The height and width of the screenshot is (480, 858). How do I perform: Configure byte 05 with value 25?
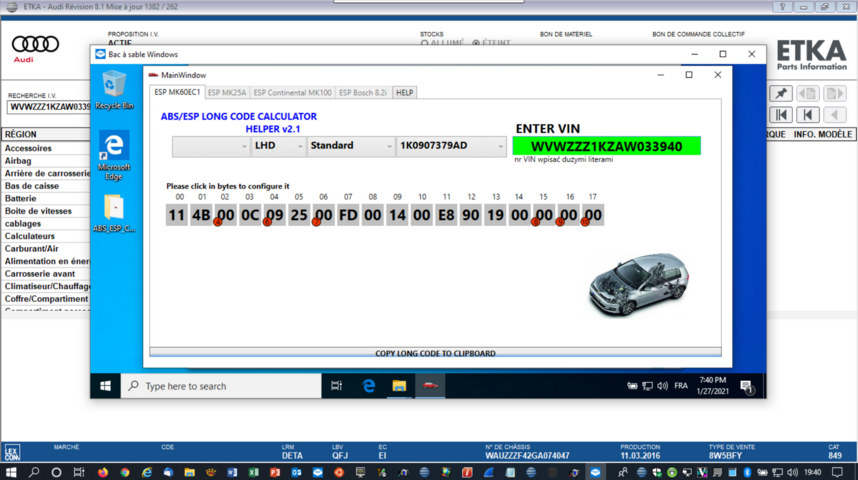(299, 215)
